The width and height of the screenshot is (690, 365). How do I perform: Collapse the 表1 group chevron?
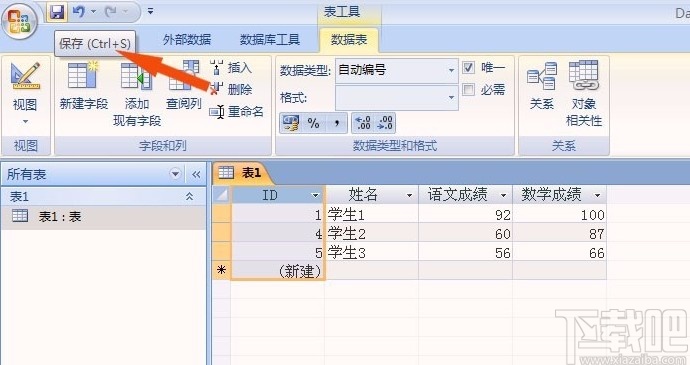(189, 196)
